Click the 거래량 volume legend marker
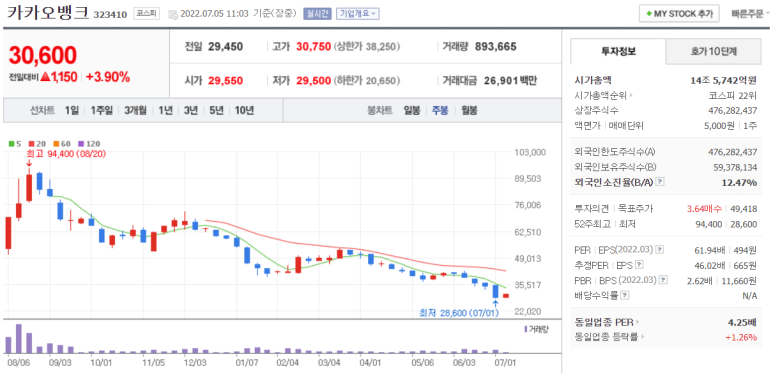This screenshot has width=773, height=373. click(536, 329)
